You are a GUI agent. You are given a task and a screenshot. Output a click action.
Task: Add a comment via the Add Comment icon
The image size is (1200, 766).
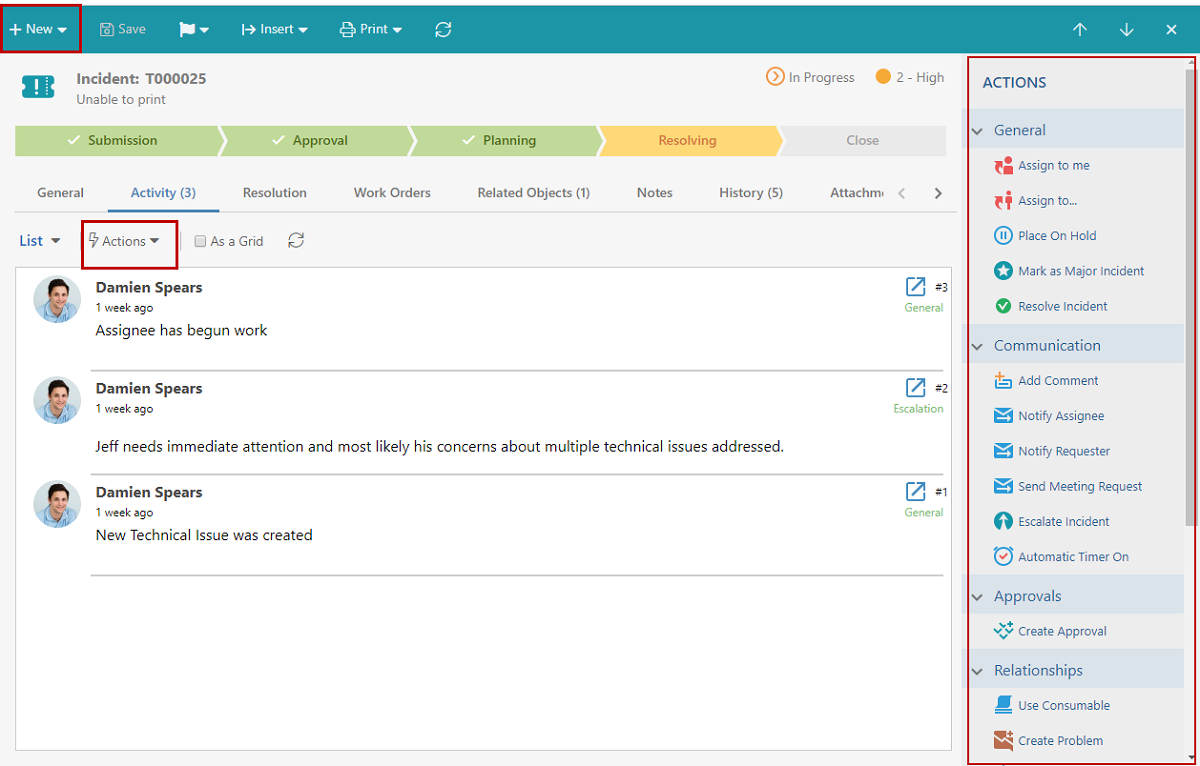point(1004,380)
